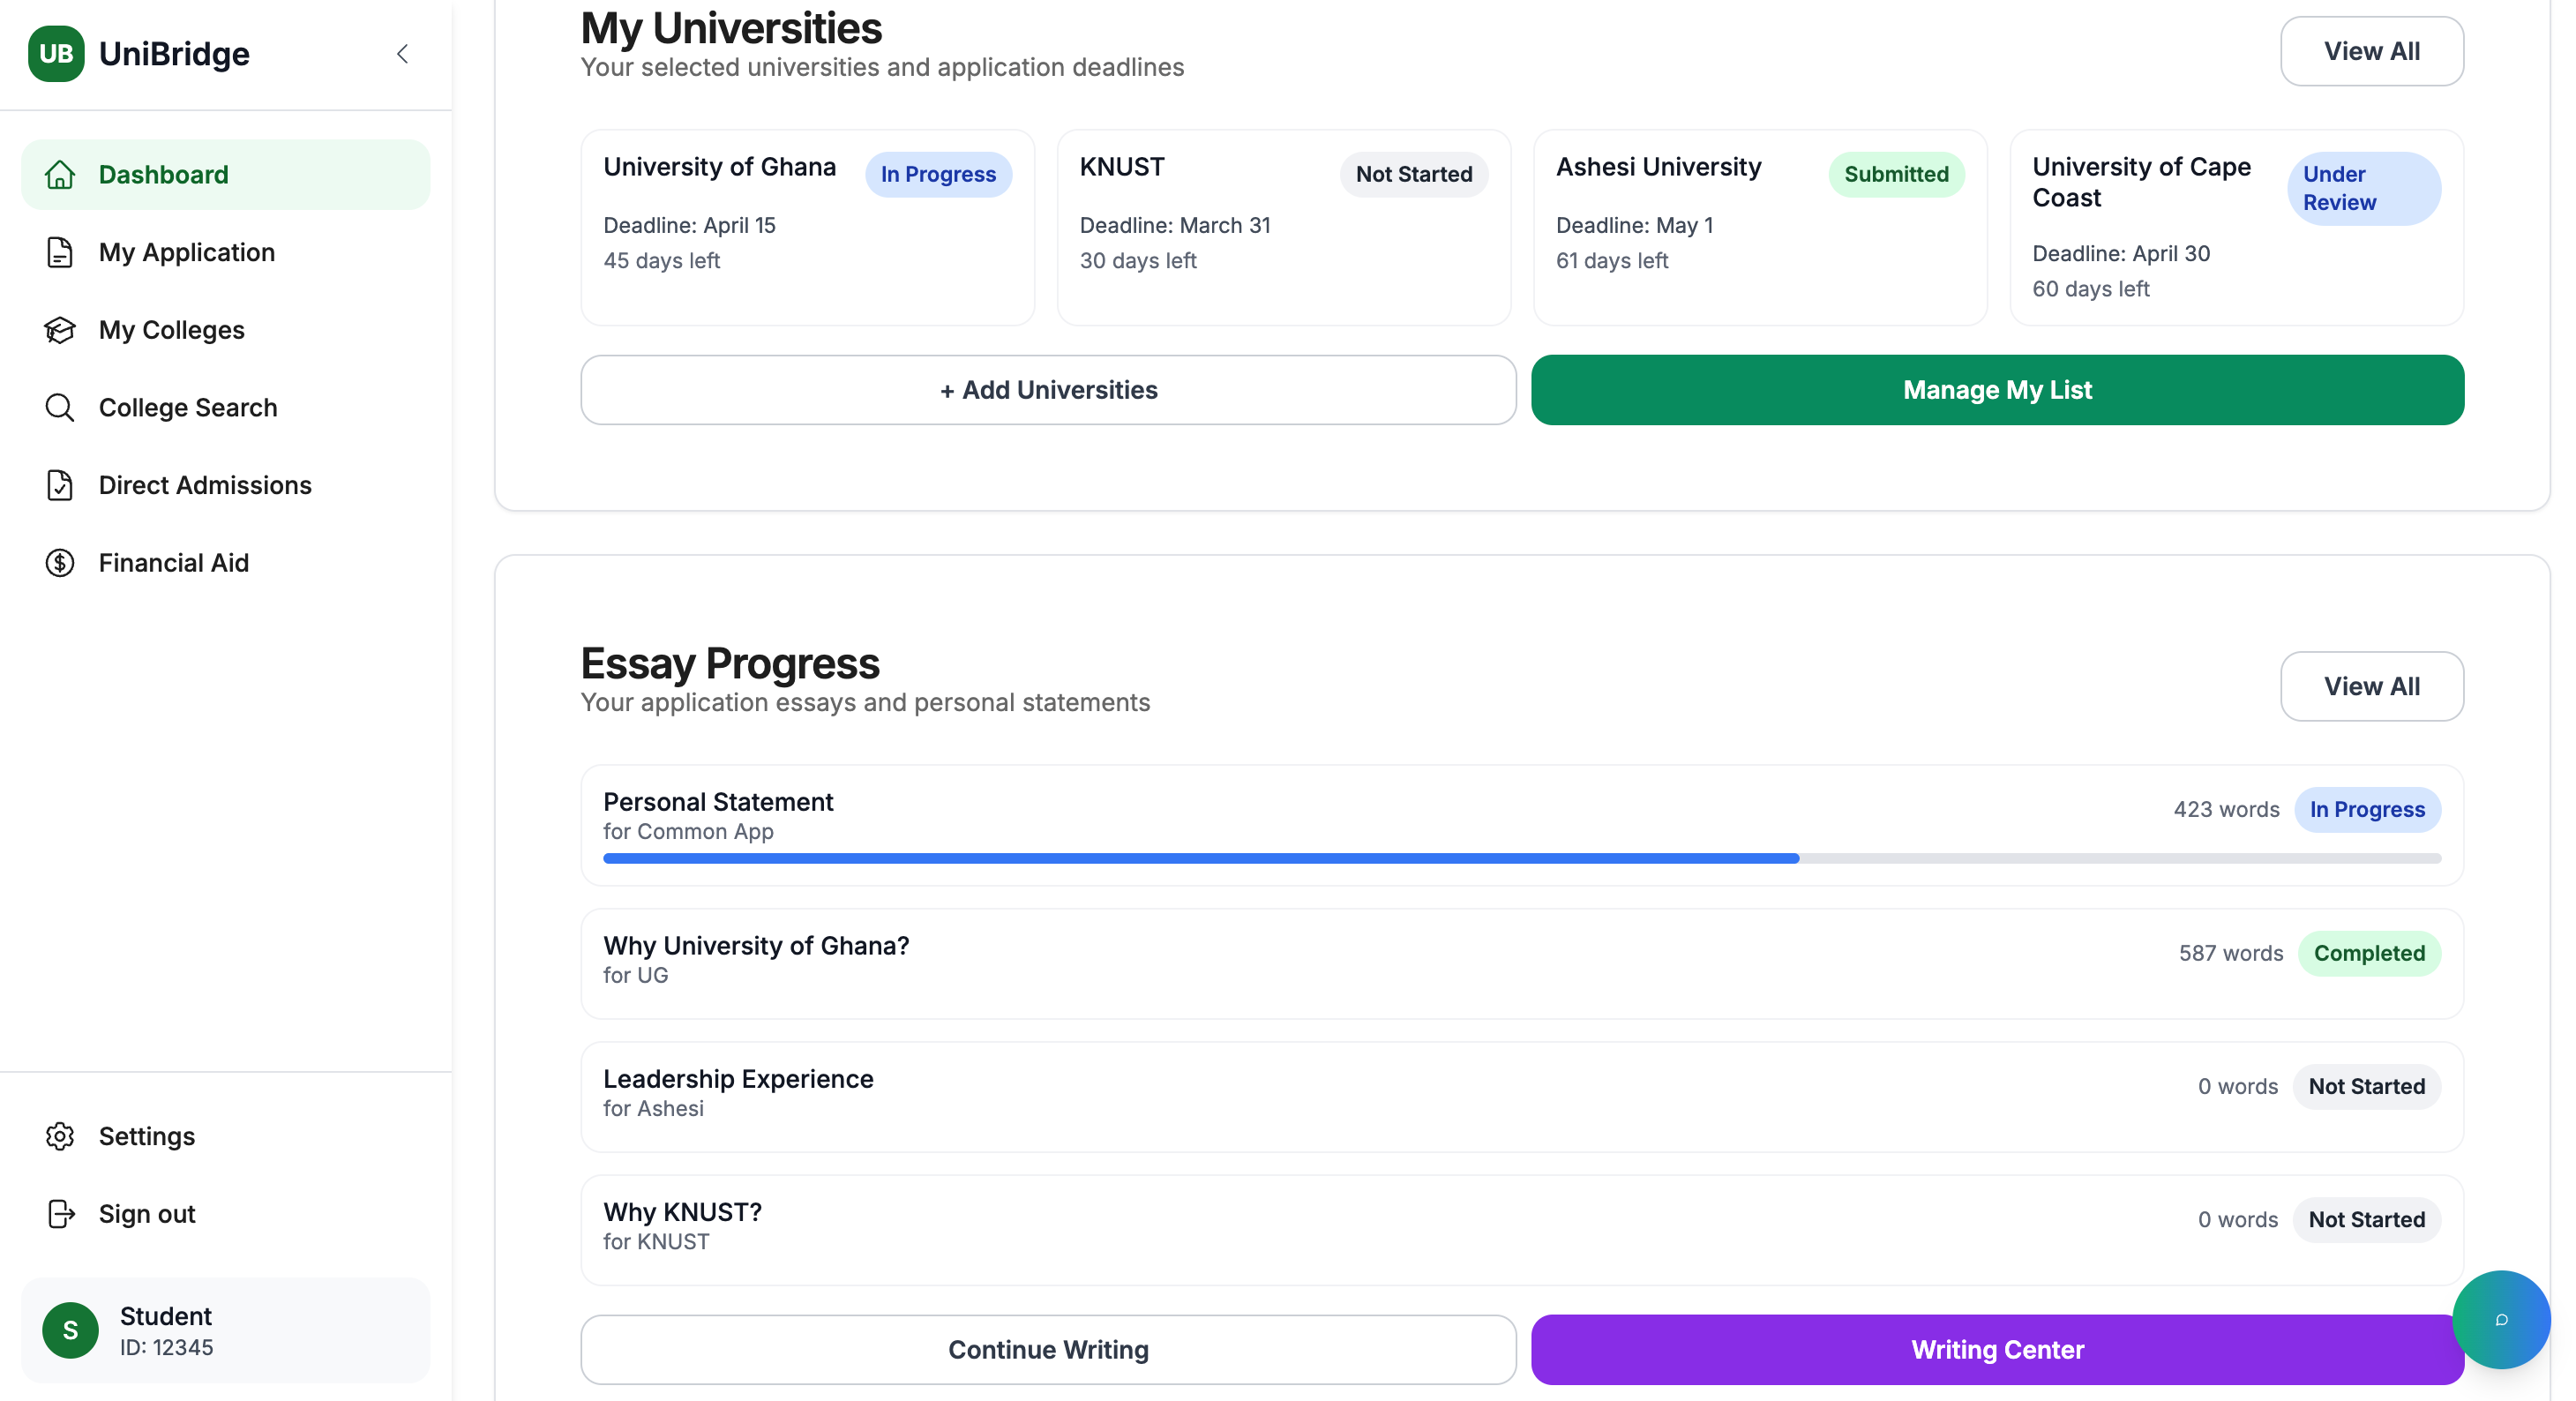Click the Dashboard home icon

[60, 175]
